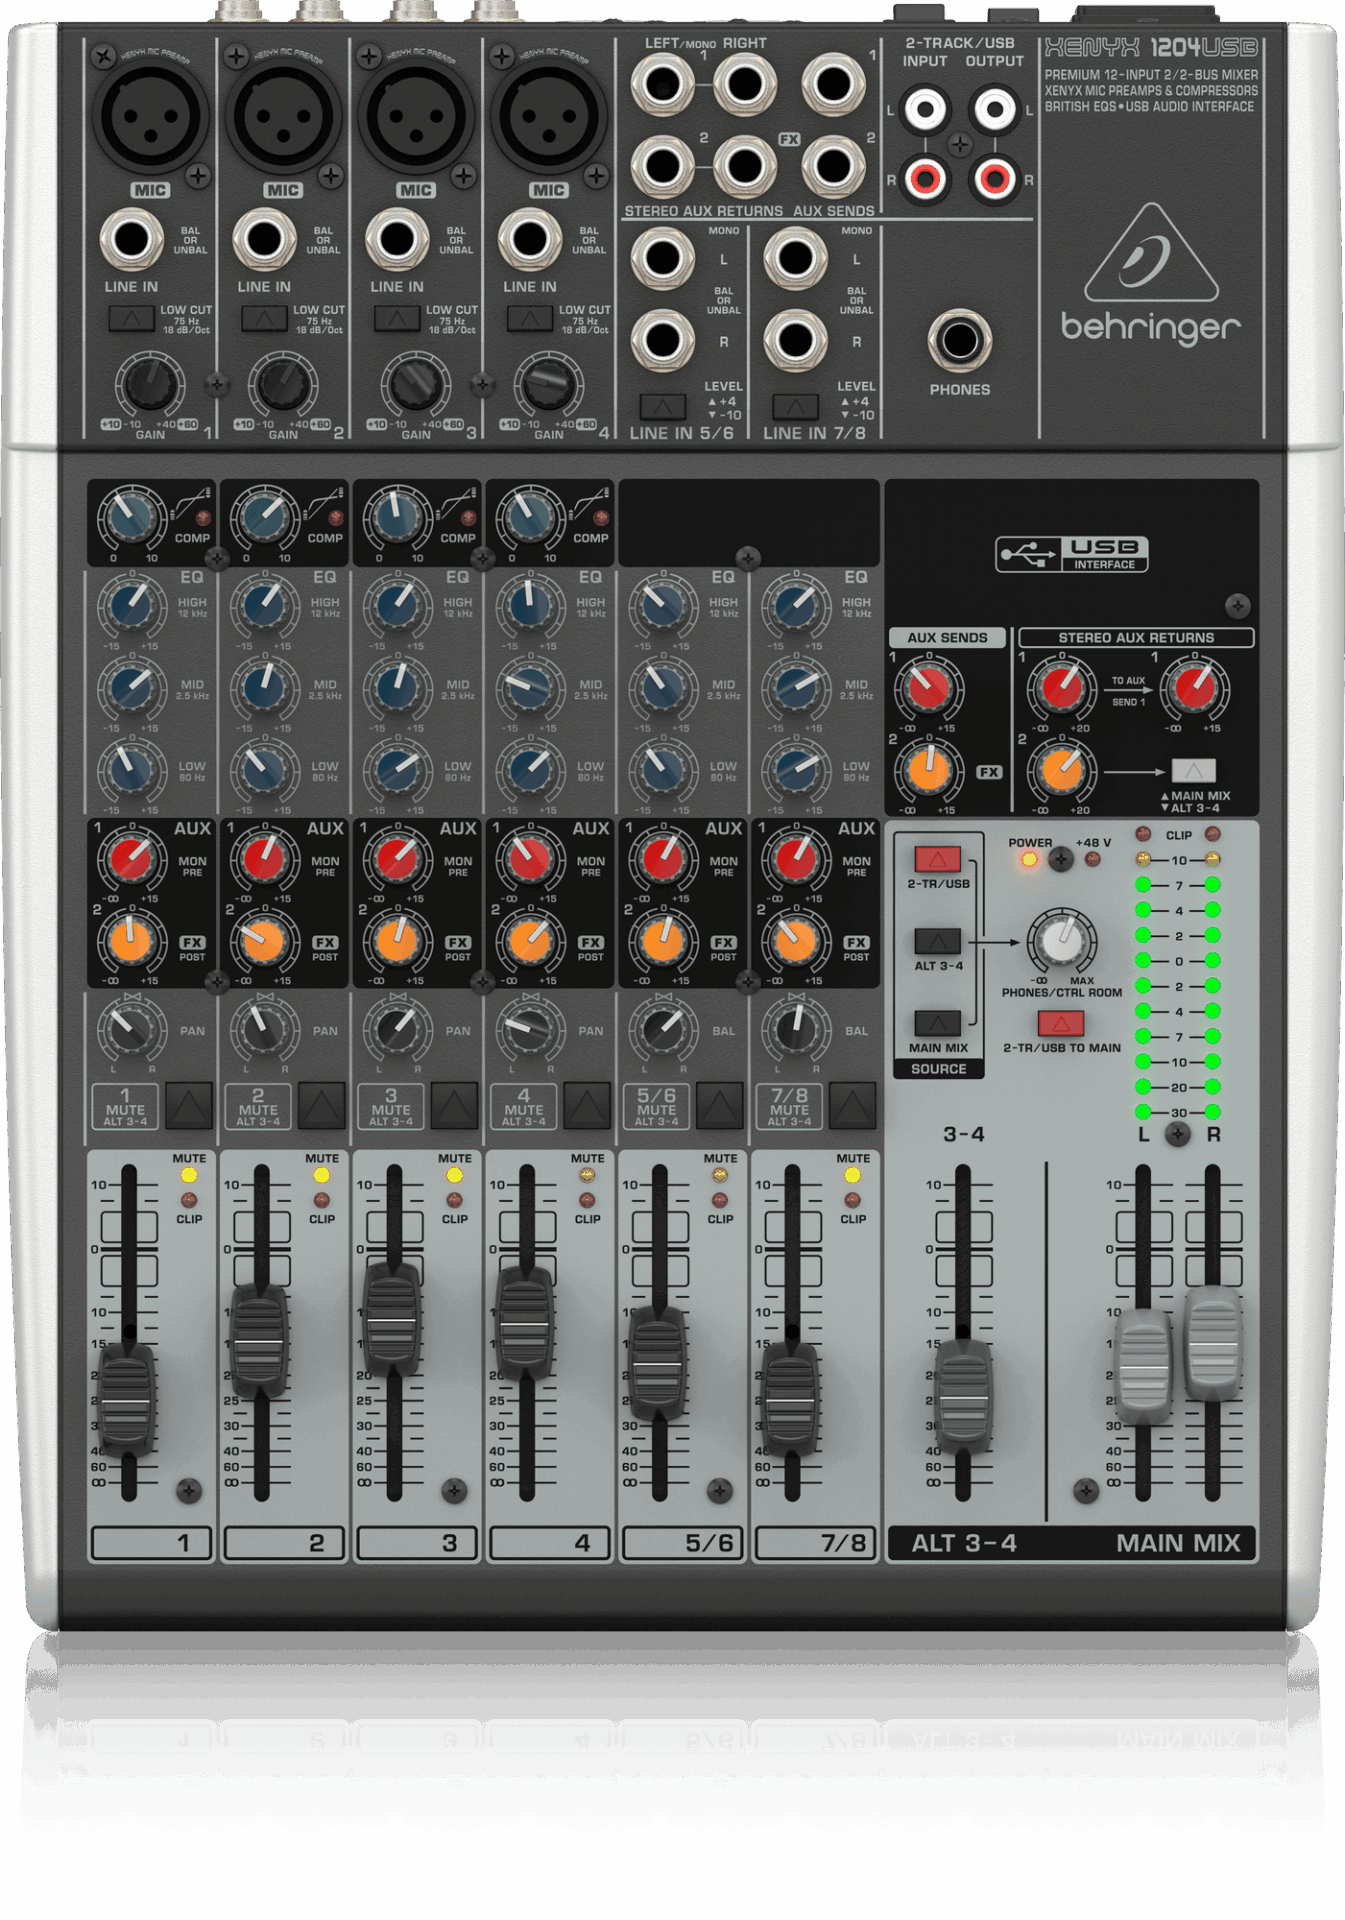Click channel 1 orange FX send knob
This screenshot has width=1345, height=1920.
[130, 942]
